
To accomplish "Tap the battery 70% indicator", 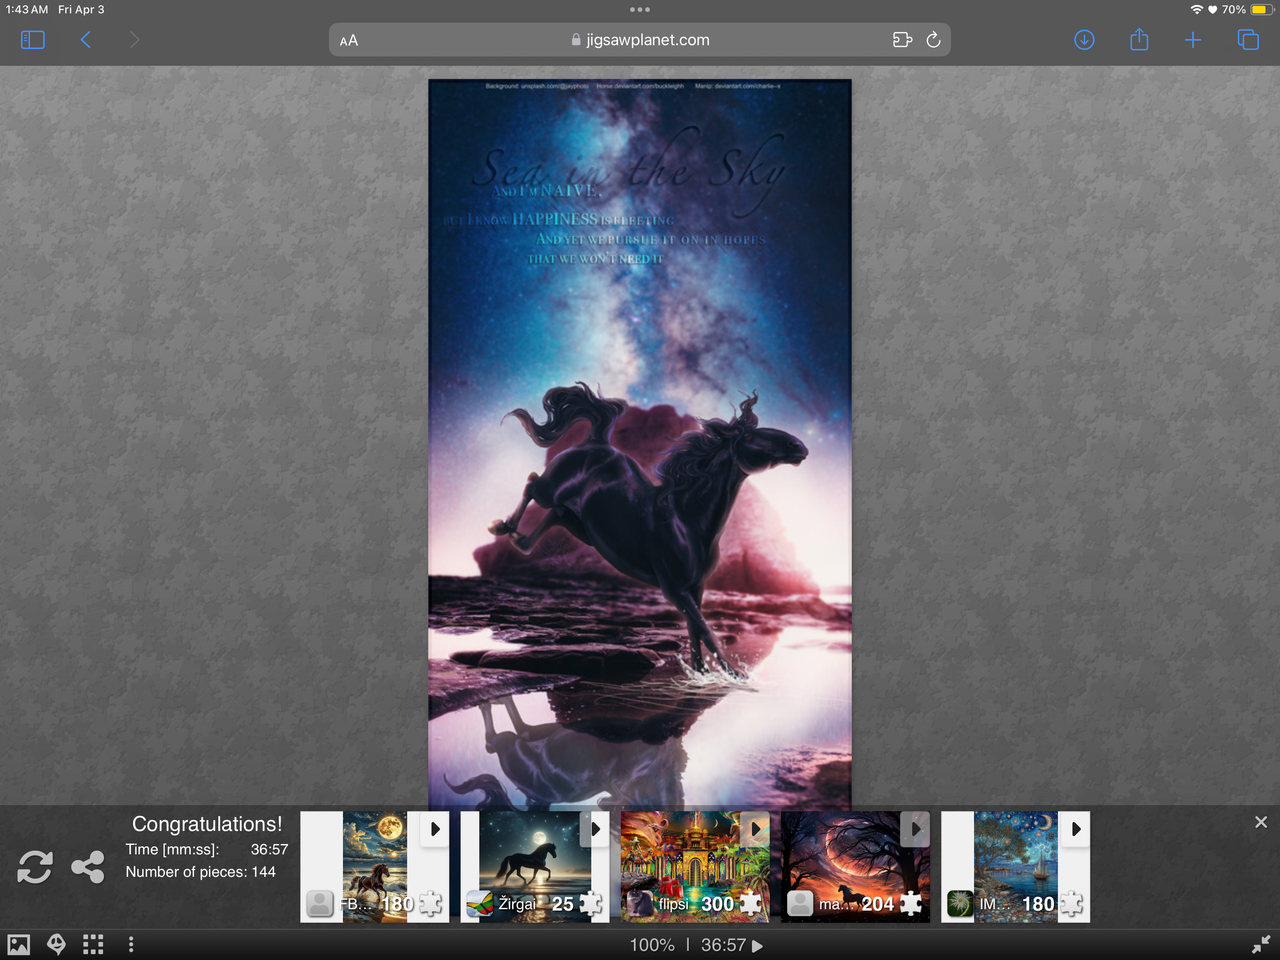I will pyautogui.click(x=1246, y=9).
